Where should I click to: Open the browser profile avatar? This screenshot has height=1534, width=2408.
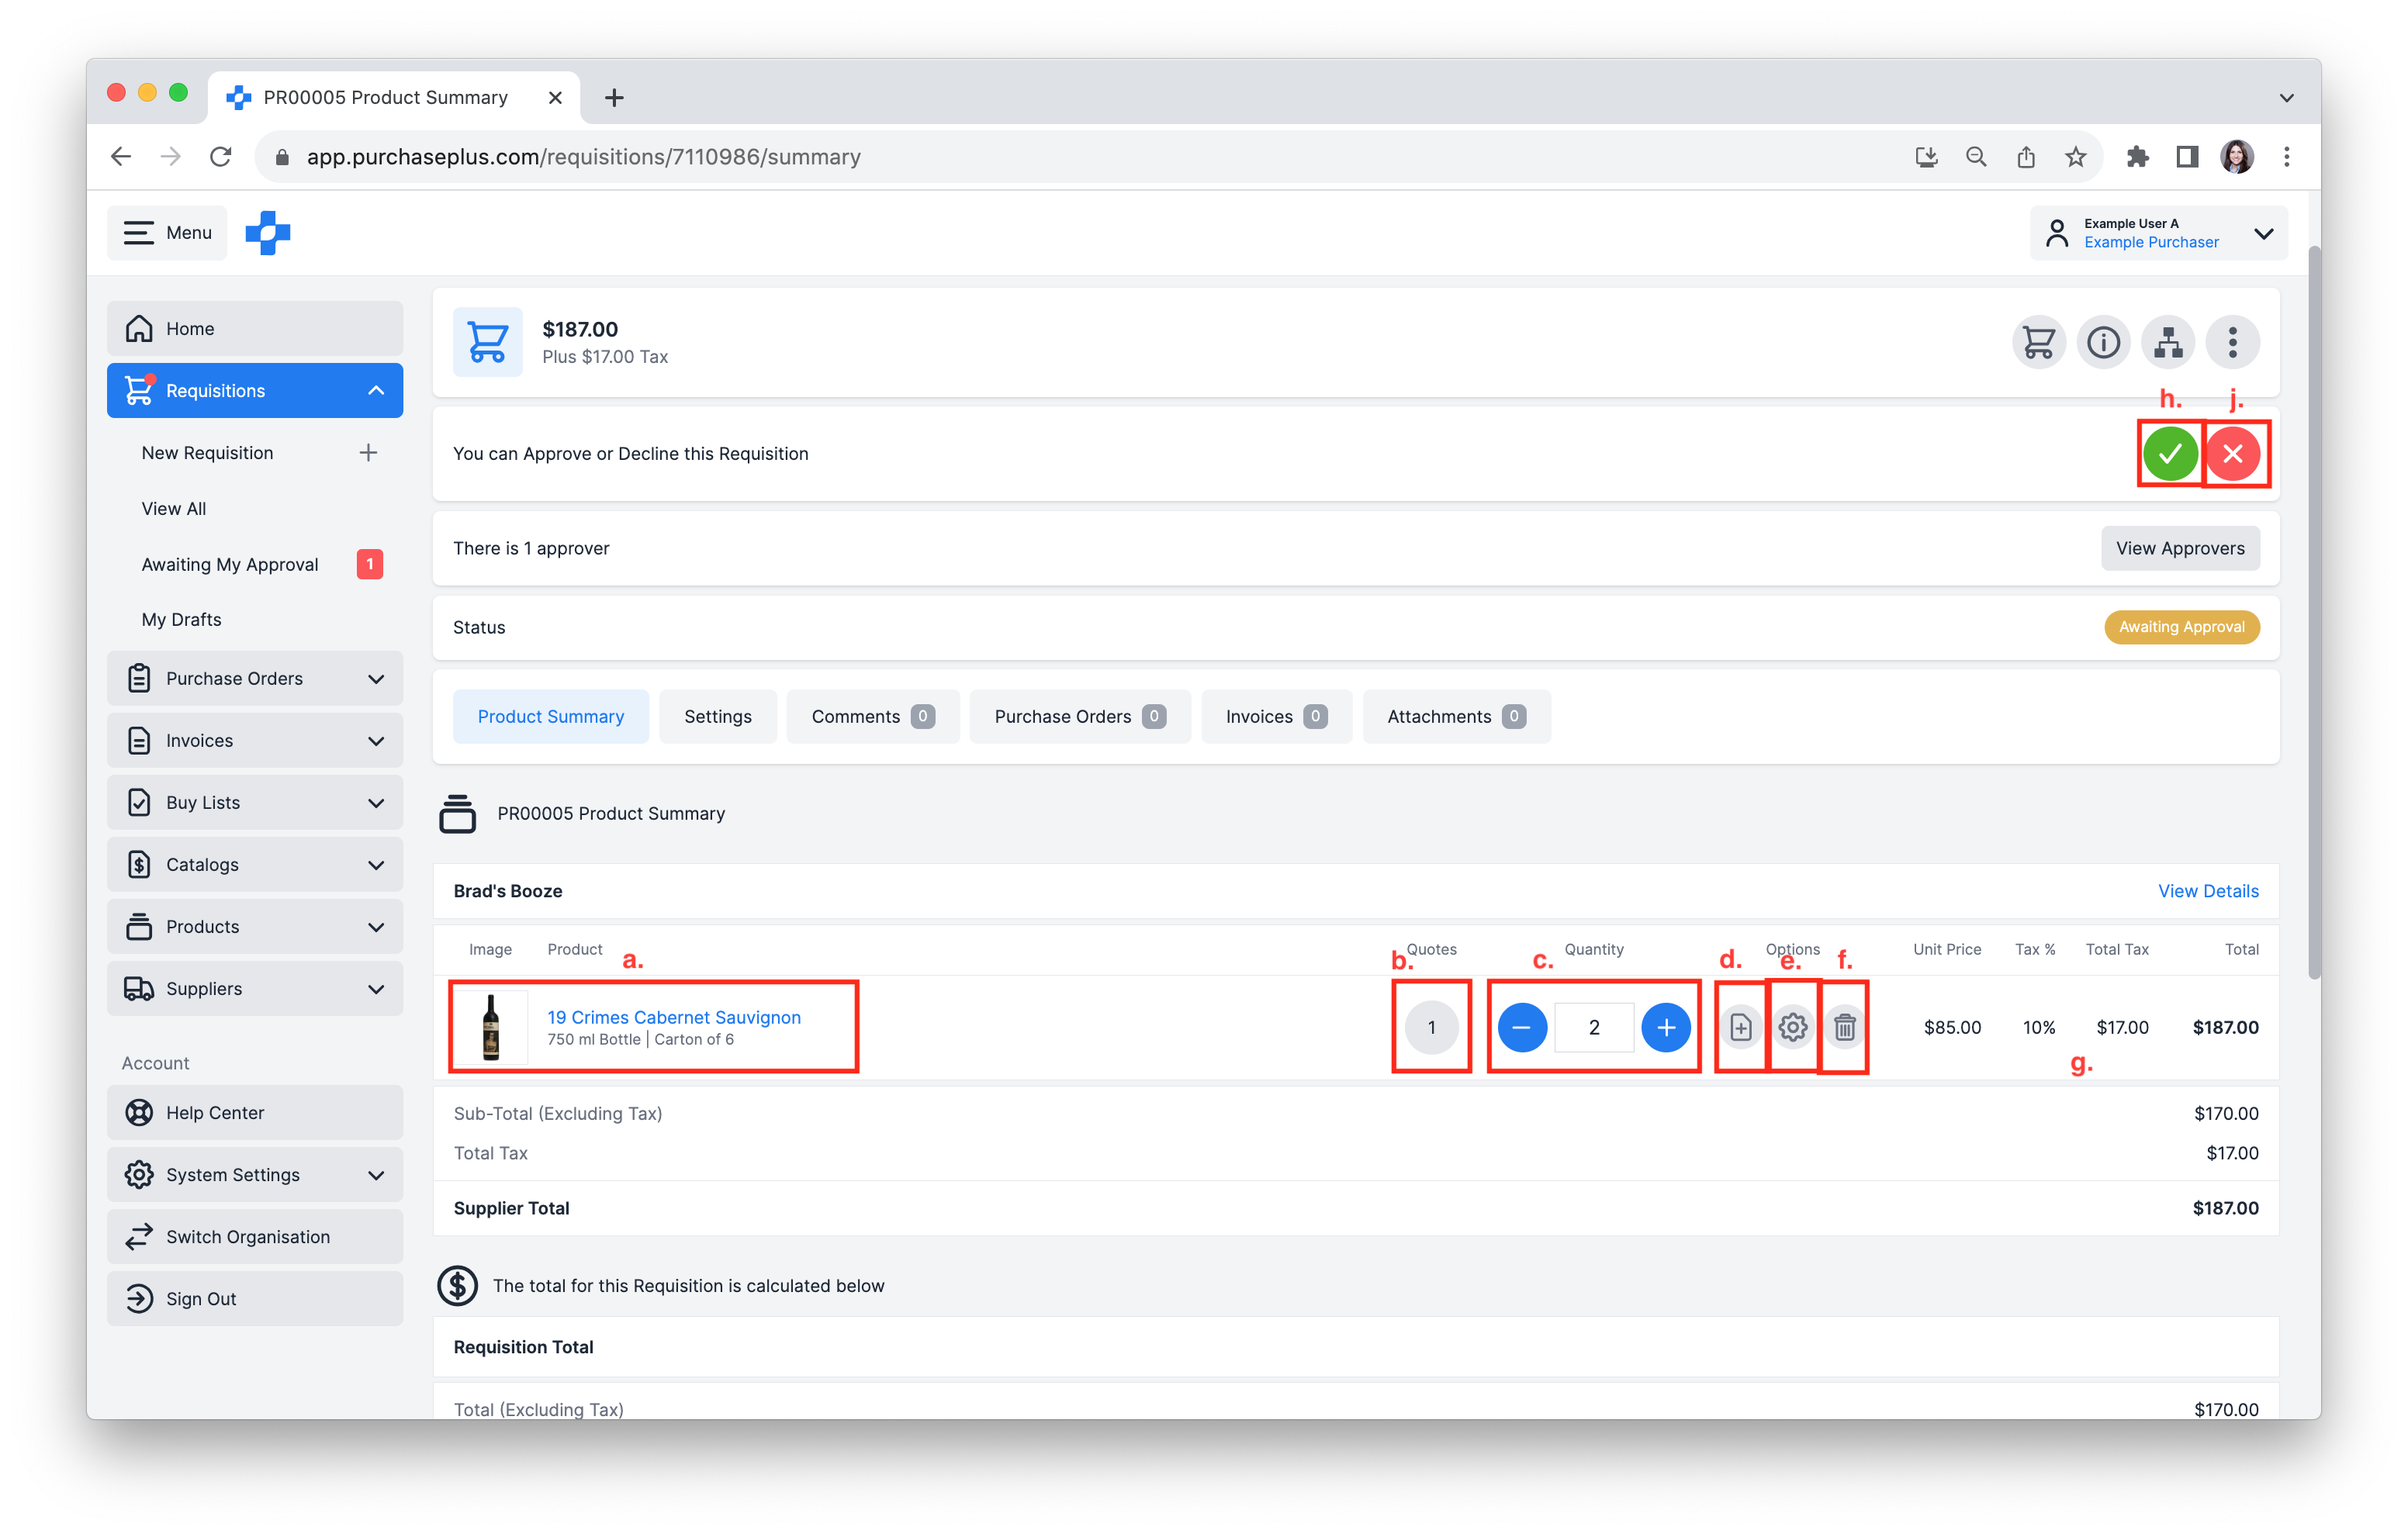tap(2236, 157)
